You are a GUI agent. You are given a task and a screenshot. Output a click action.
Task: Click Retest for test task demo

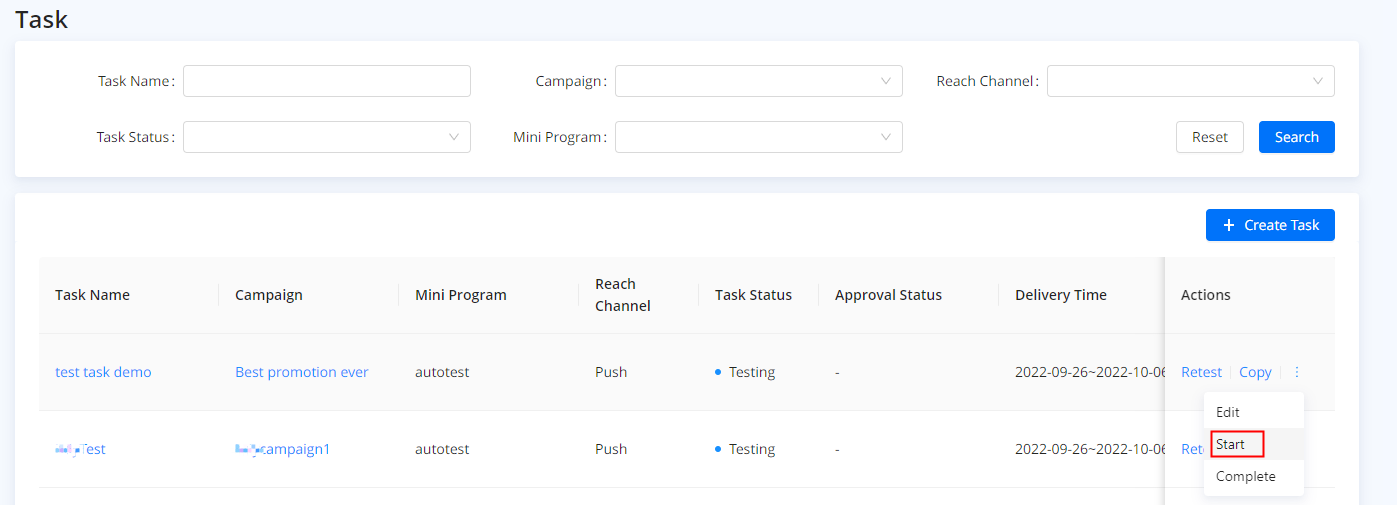(1201, 372)
